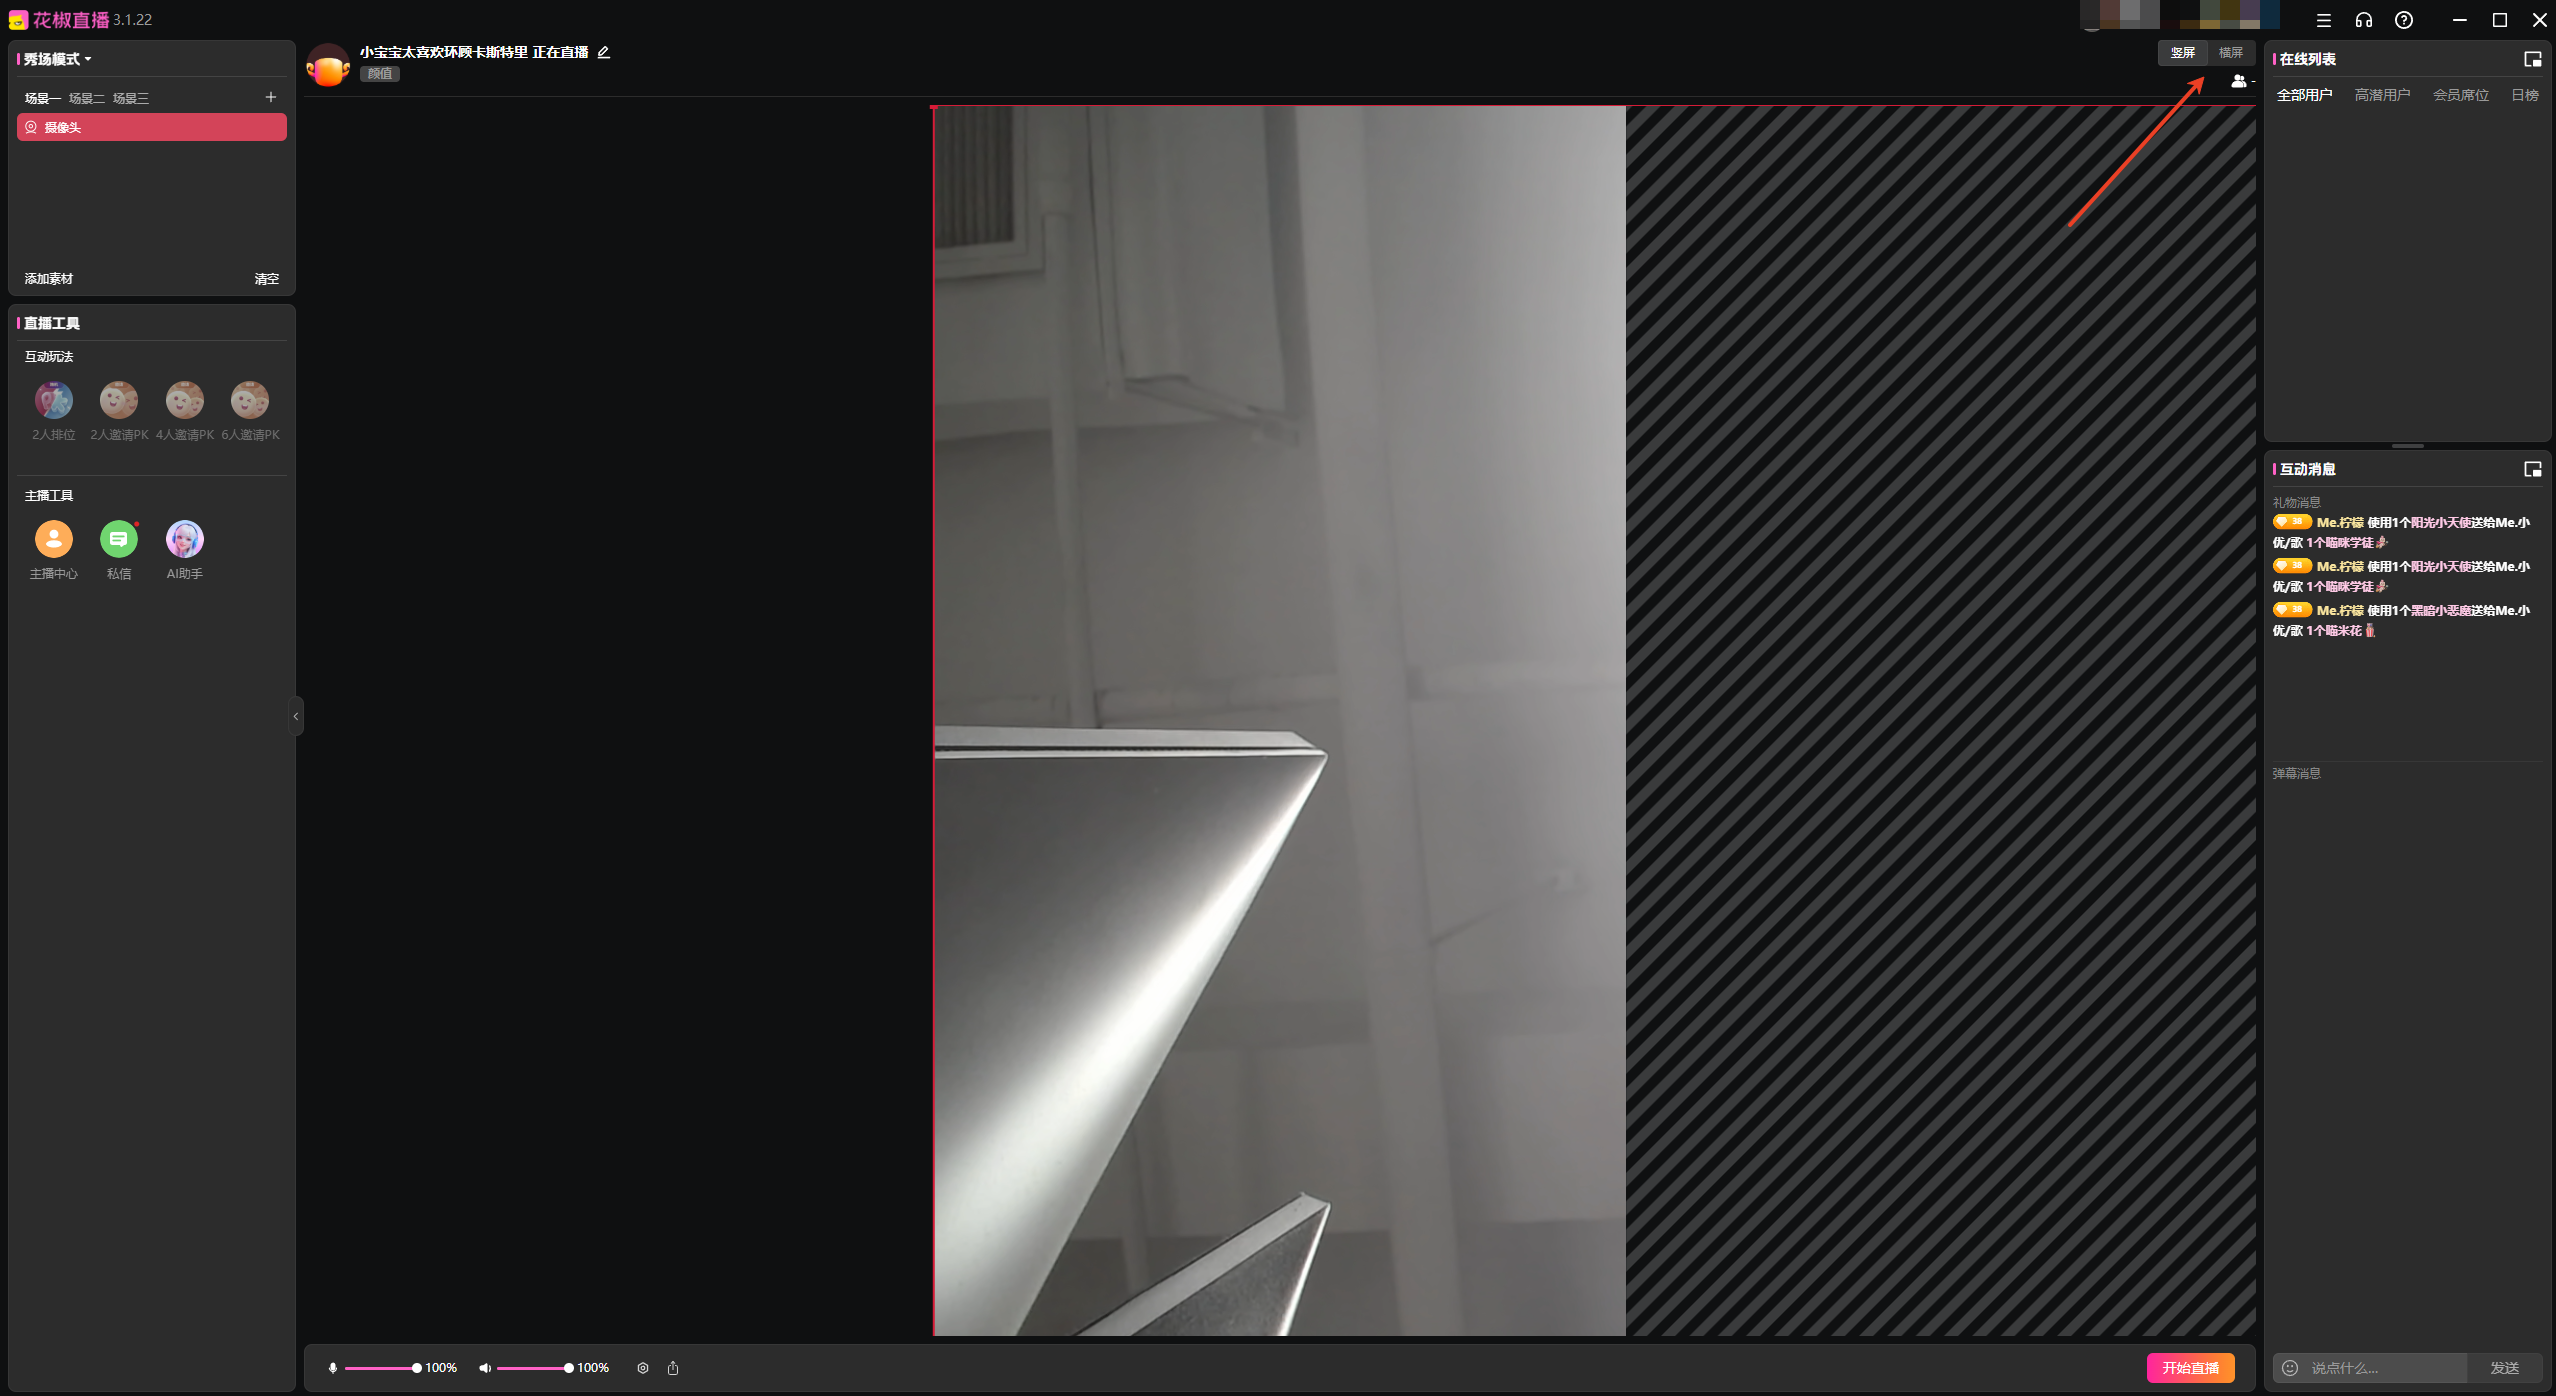Mute the microphone icon in bottom bar

(x=333, y=1368)
